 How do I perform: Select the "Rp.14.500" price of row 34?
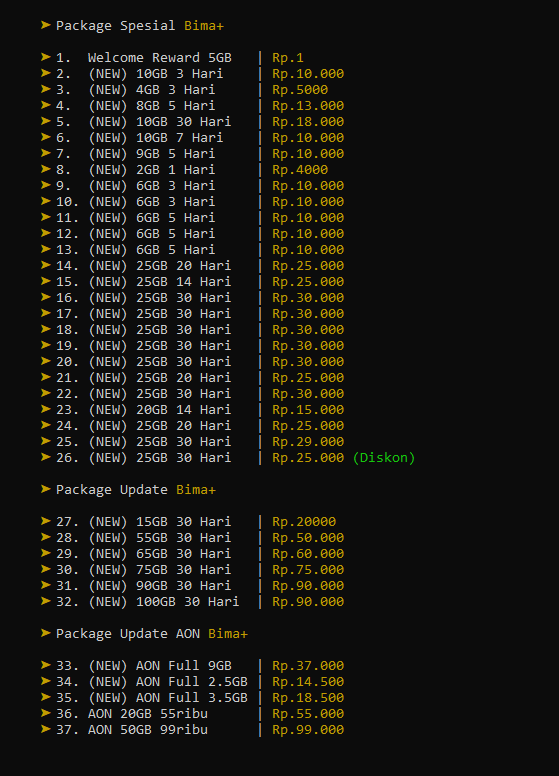point(308,682)
